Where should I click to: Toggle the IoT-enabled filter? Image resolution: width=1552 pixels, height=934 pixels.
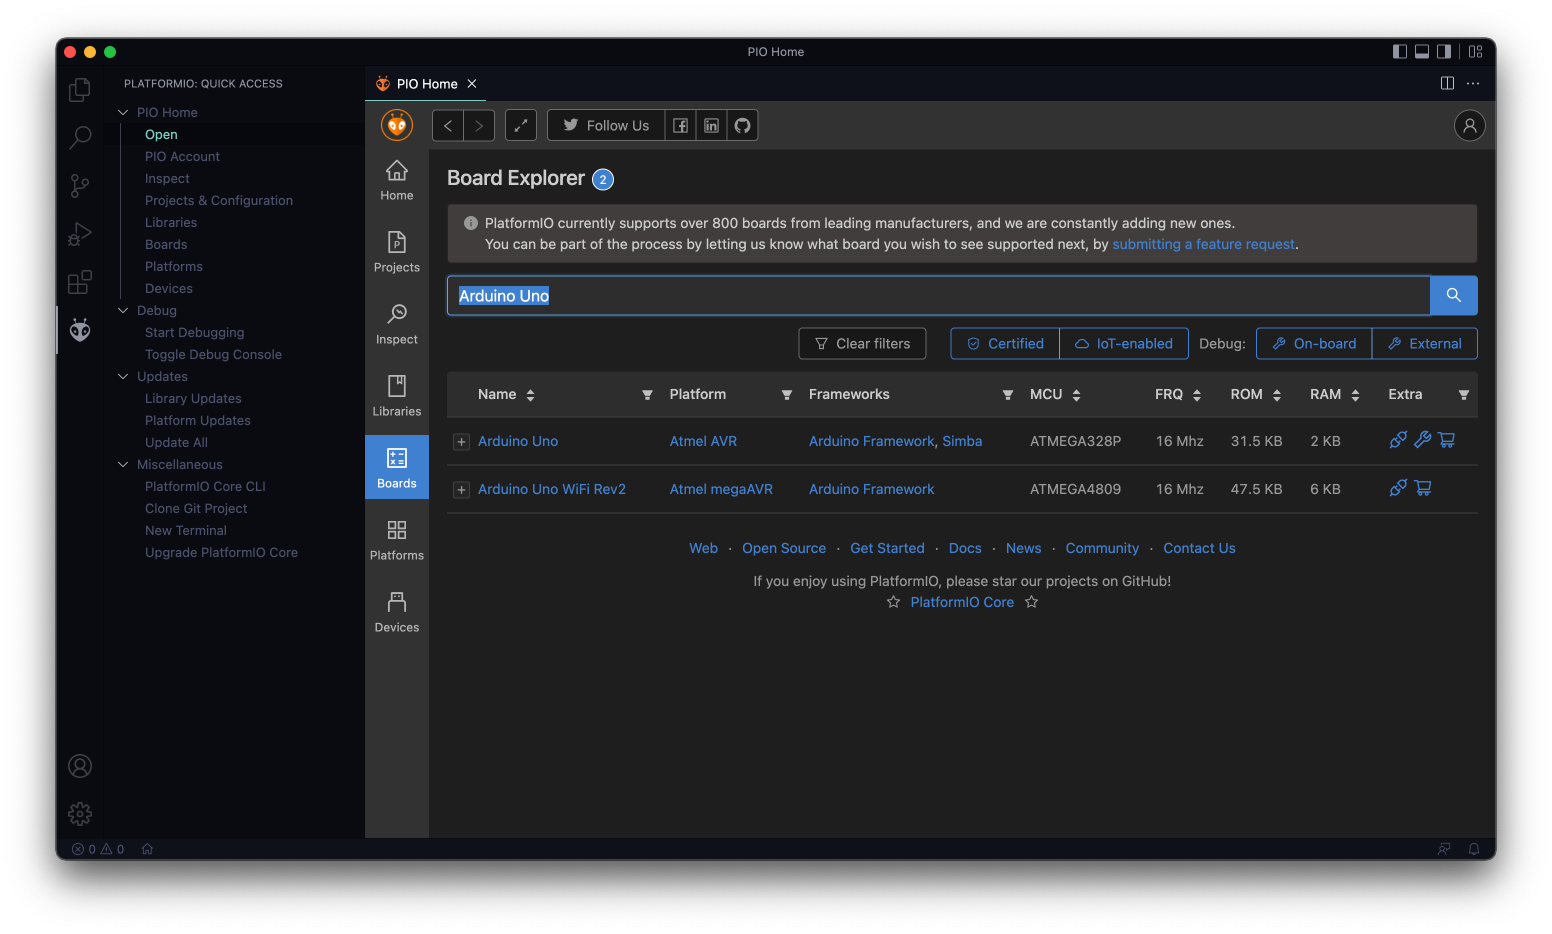1124,343
